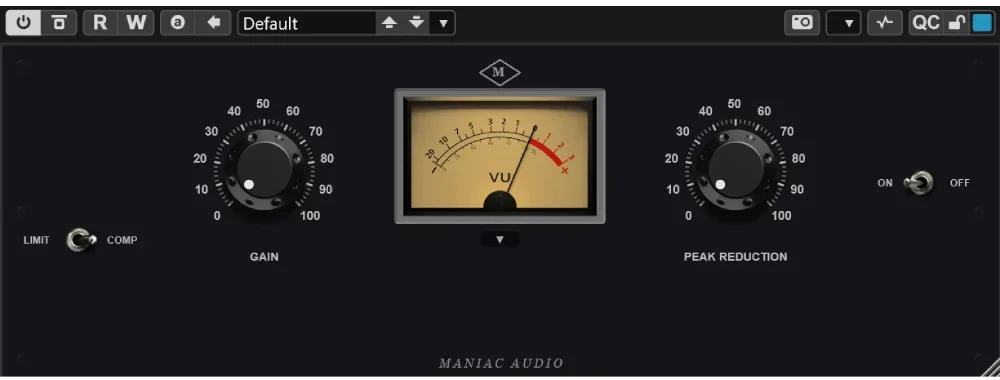
Task: Toggle the plugin power/activate button
Action: 24,23
